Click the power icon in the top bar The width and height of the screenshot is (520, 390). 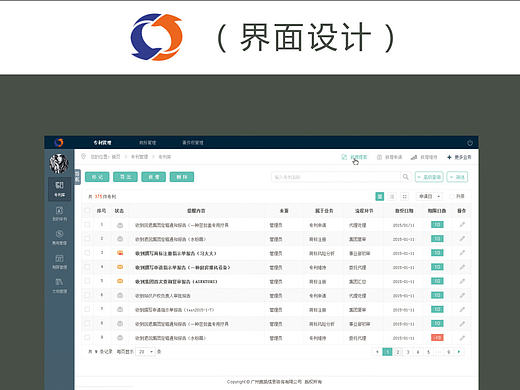pyautogui.click(x=470, y=143)
